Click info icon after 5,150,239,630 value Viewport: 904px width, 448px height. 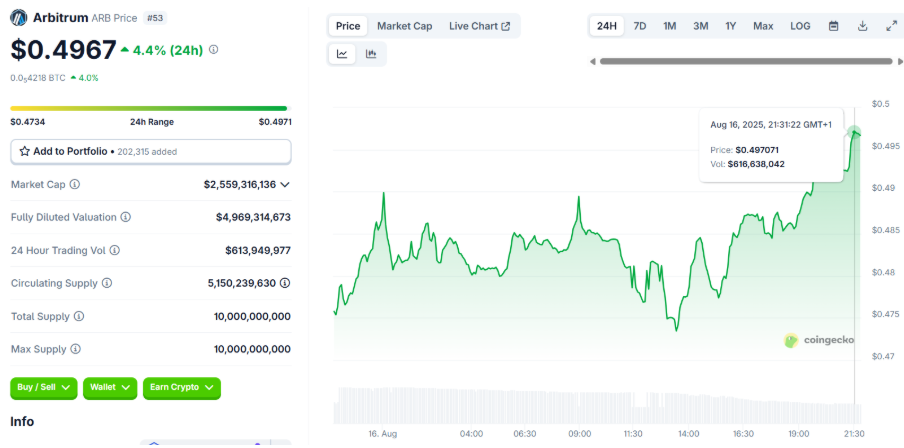(285, 283)
